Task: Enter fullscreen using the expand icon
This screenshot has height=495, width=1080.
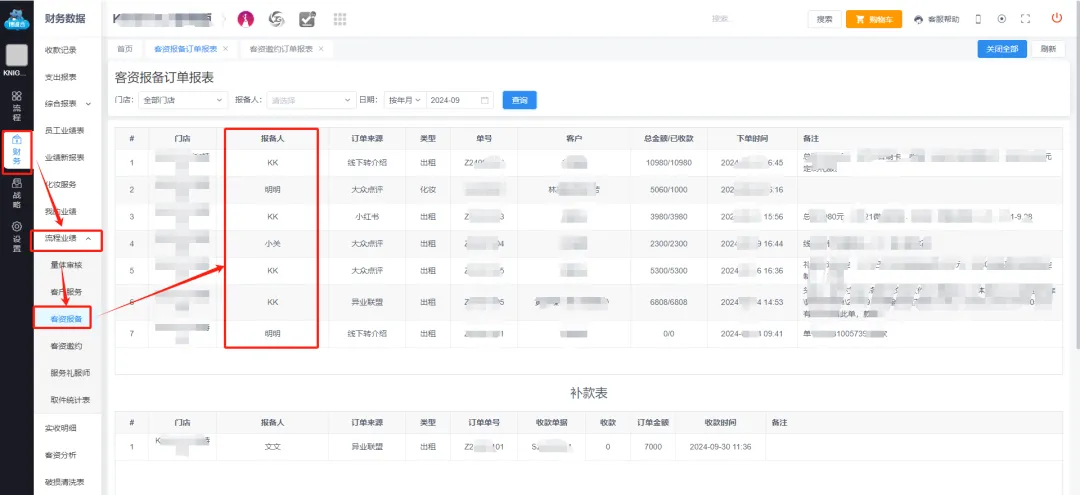Action: click(1025, 19)
